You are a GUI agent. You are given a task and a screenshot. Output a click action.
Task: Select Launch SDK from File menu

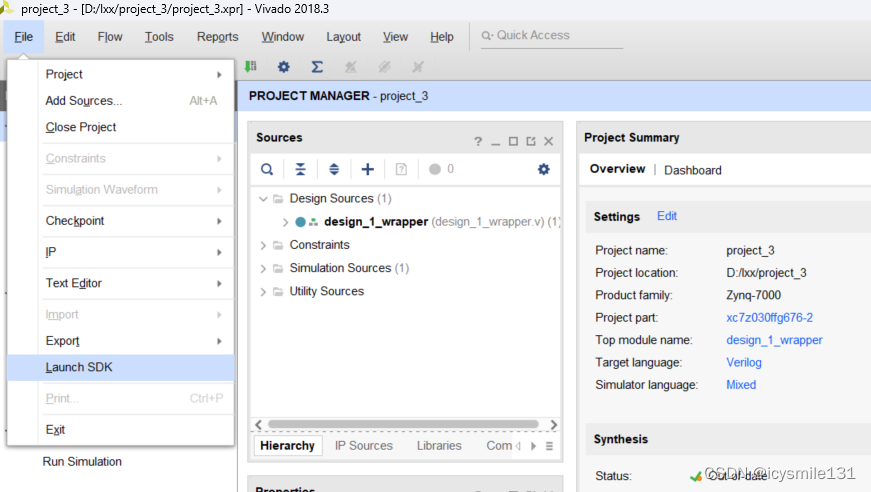(x=121, y=368)
